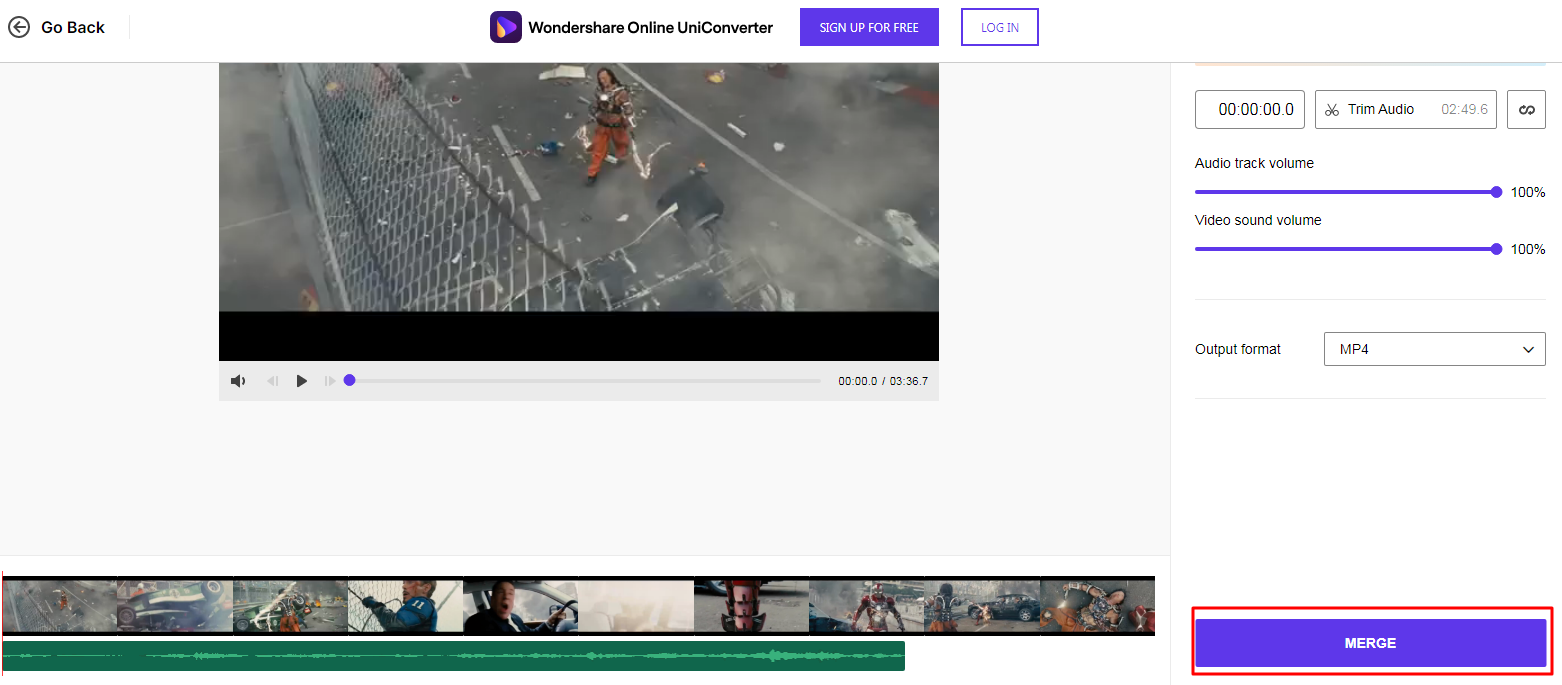The image size is (1562, 685).
Task: Click the audio start time field 00:00:00.0
Action: (x=1250, y=109)
